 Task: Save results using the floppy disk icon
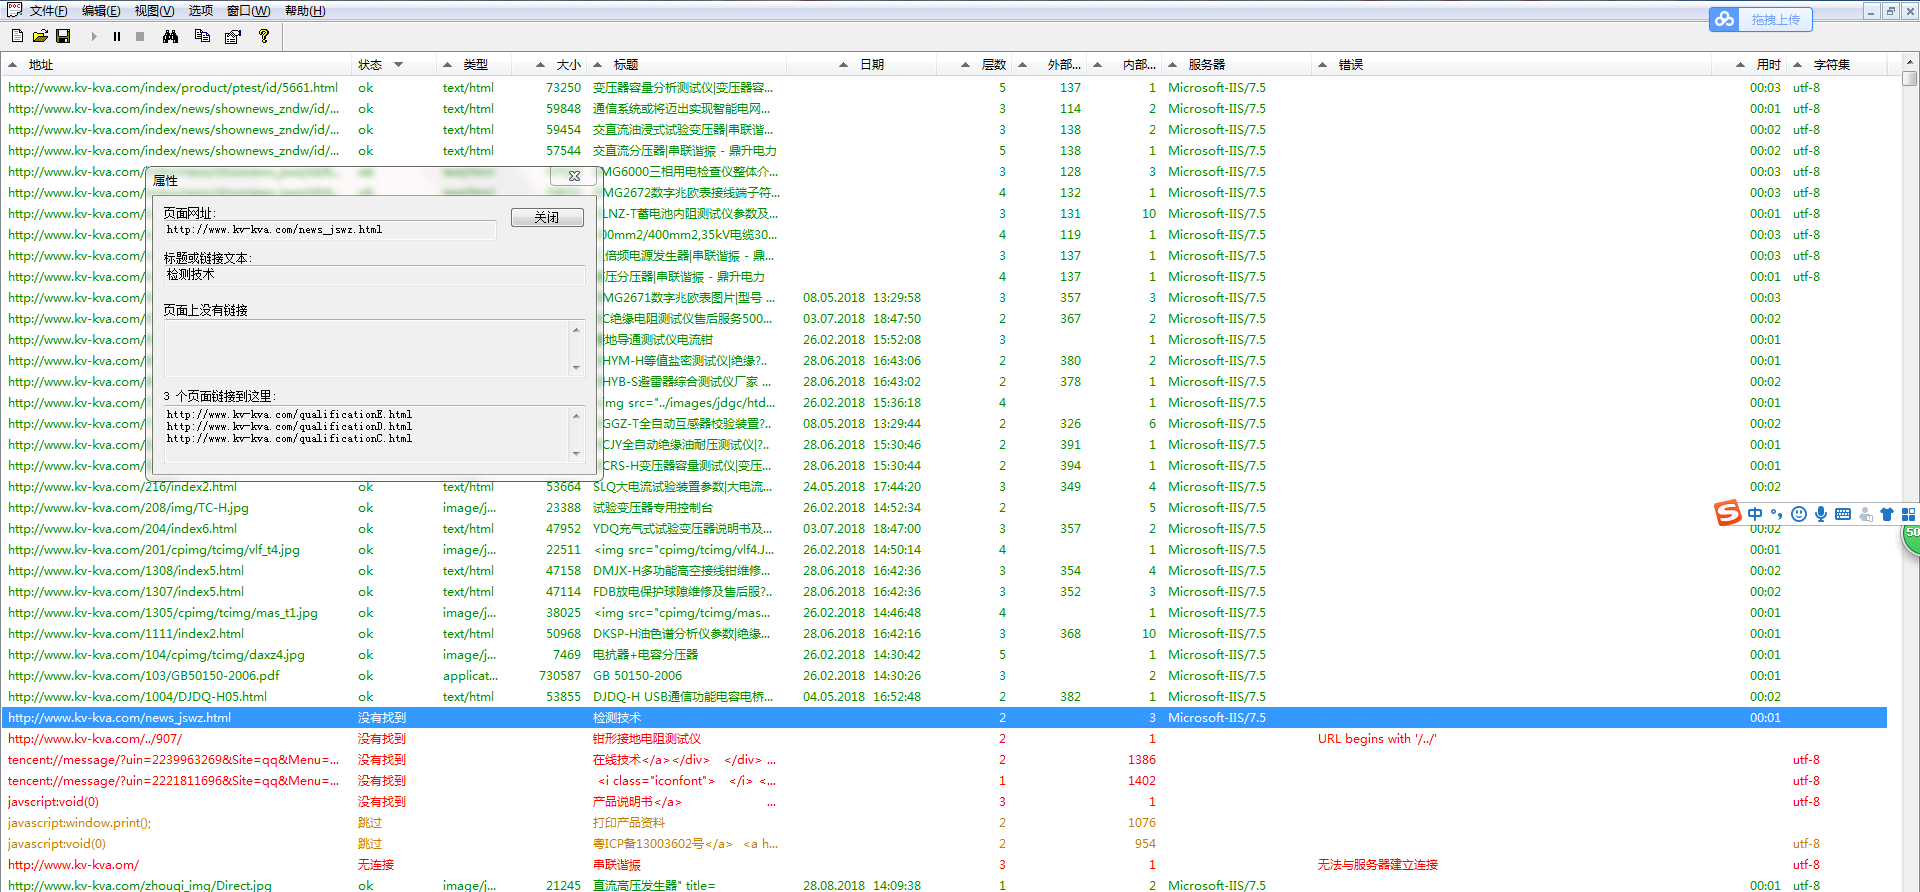point(63,36)
